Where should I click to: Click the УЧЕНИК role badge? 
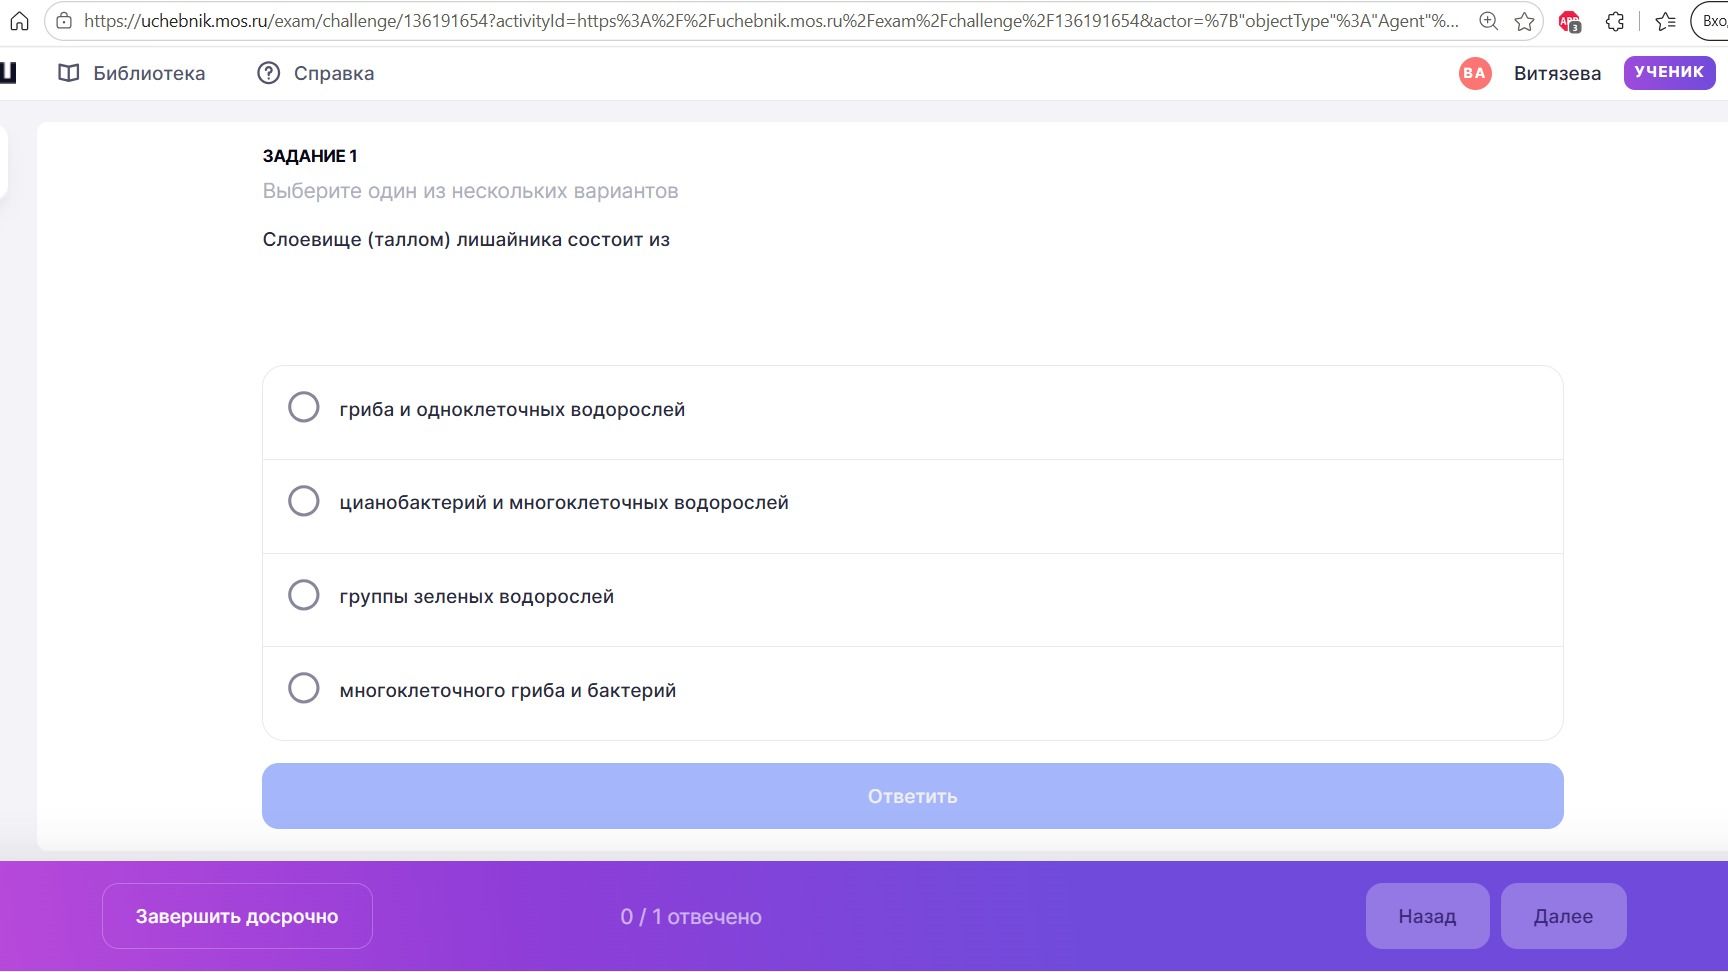point(1669,72)
